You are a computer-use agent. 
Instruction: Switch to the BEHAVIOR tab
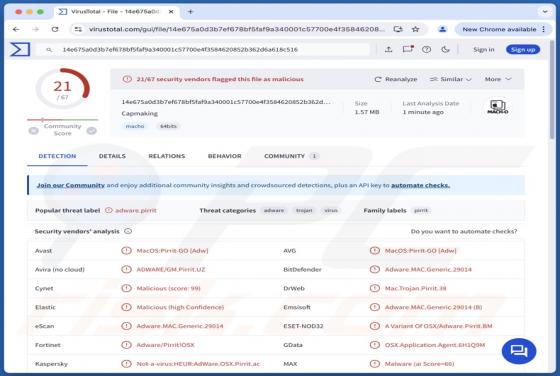(x=225, y=156)
